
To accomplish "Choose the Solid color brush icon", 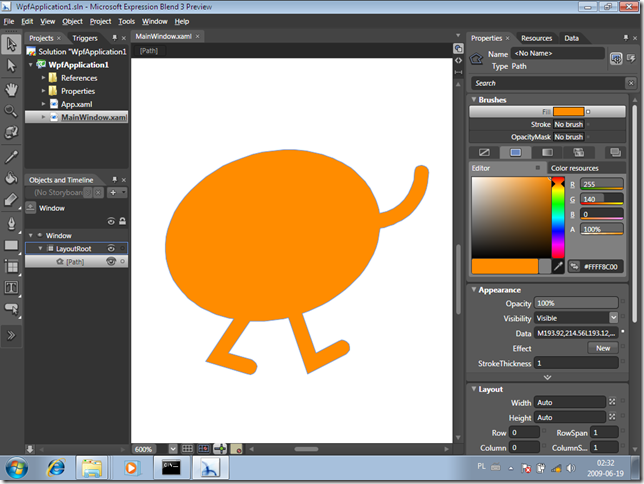I will pos(516,152).
